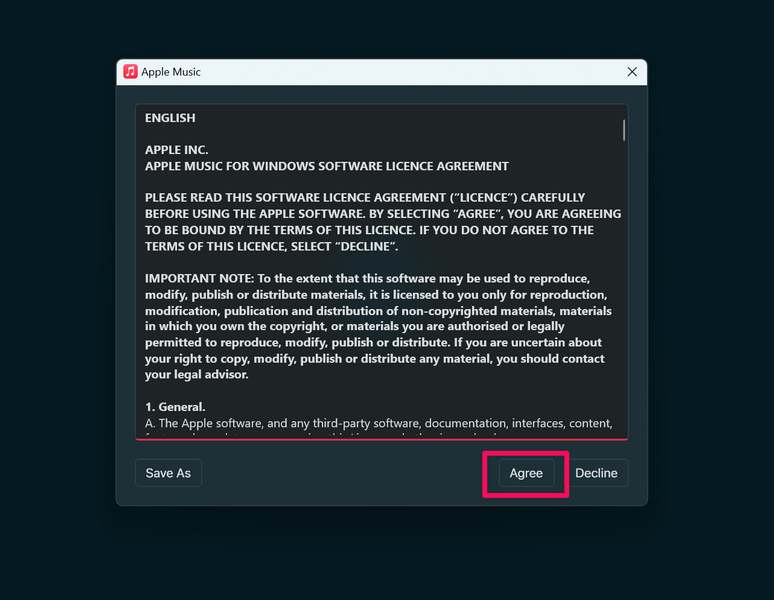Click the APPLE INC. line
Viewport: 774px width, 600px height.
click(x=177, y=150)
